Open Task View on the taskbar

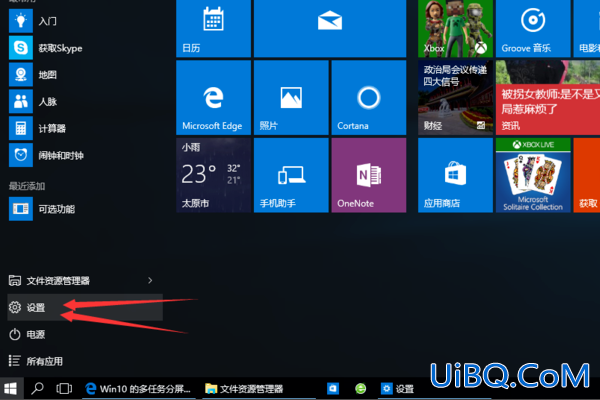[x=64, y=389]
